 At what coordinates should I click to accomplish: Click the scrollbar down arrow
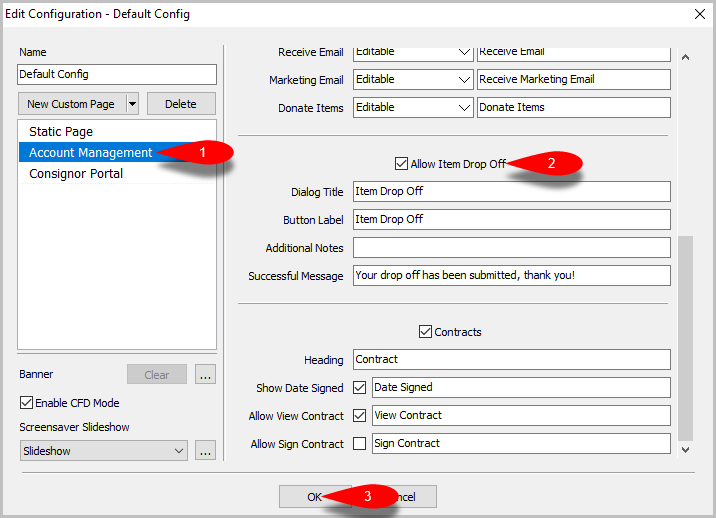[x=685, y=450]
